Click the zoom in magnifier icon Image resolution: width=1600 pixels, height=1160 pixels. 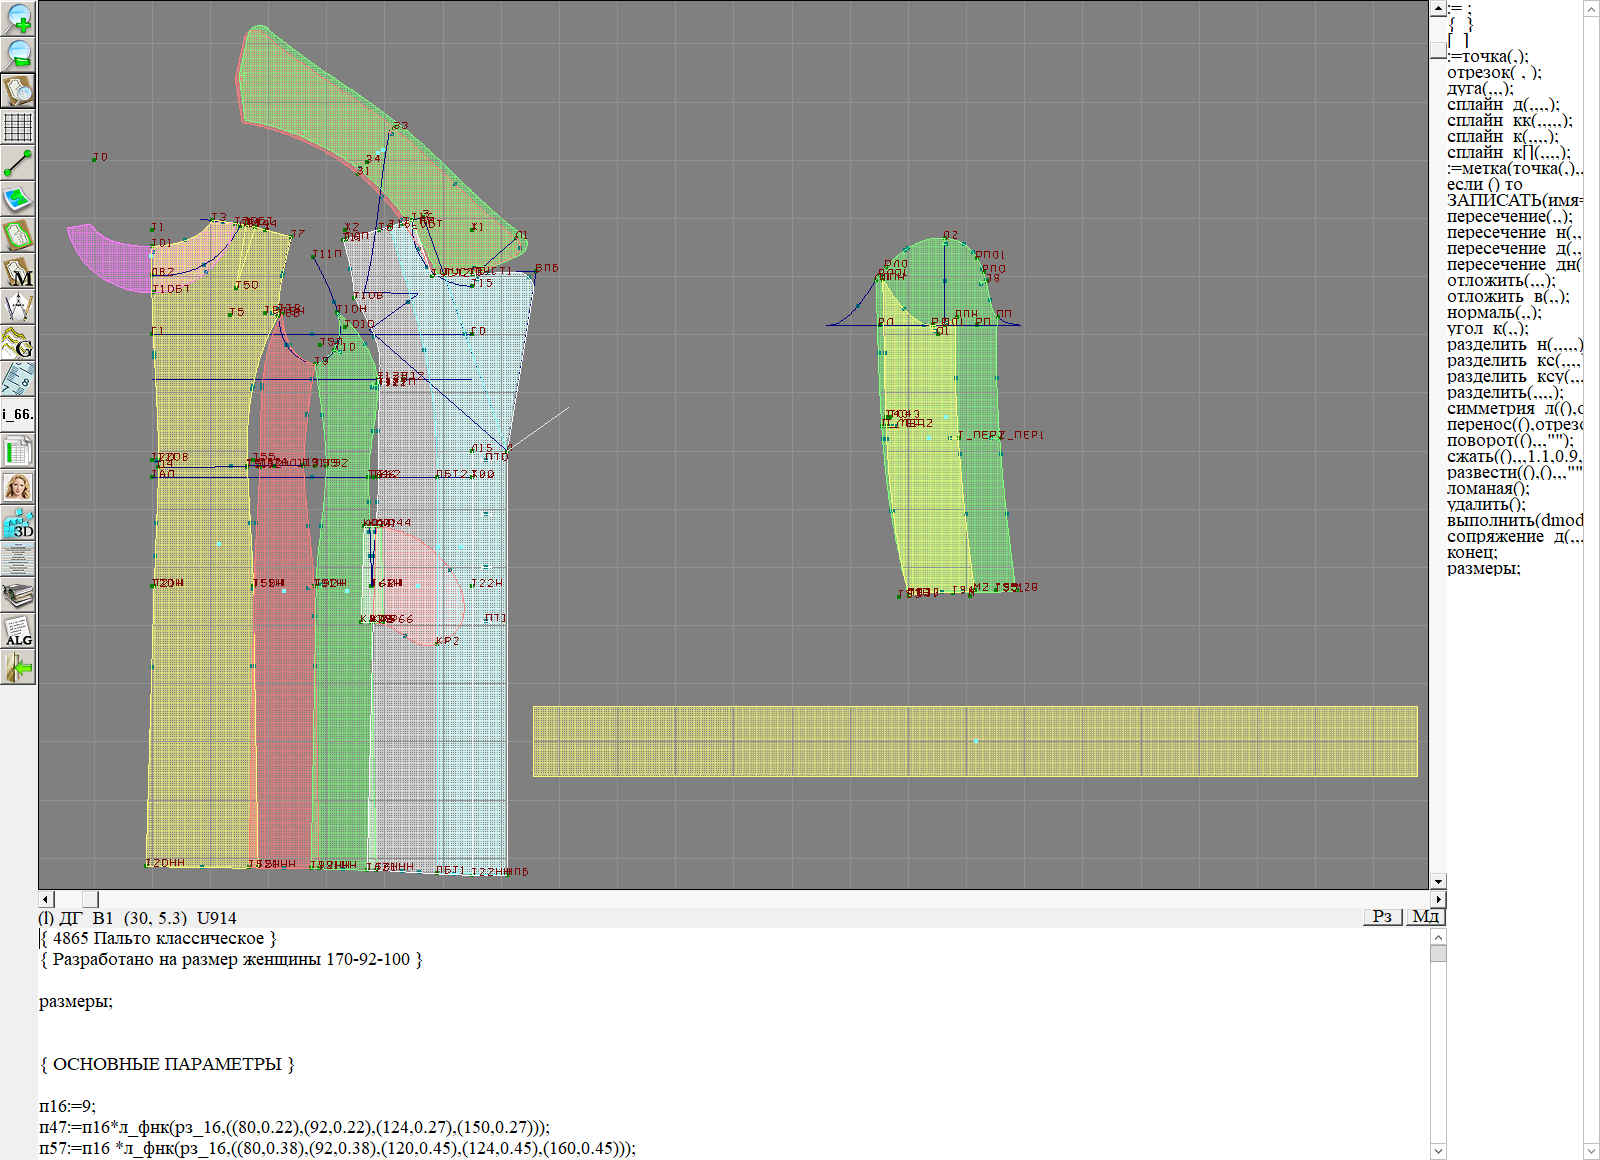[x=19, y=18]
